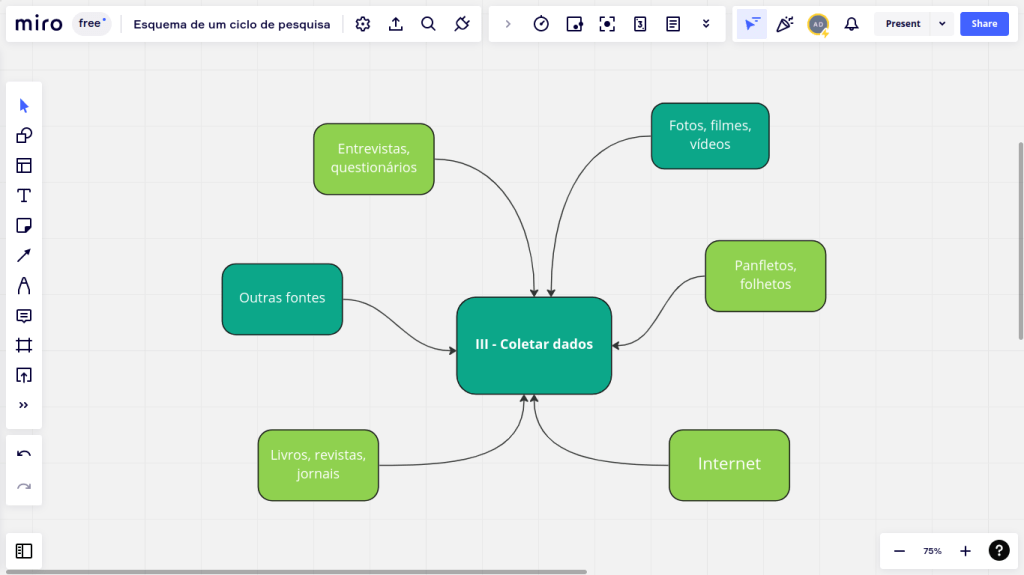This screenshot has width=1024, height=575.
Task: Expand more tools in left toolbar
Action: click(24, 406)
